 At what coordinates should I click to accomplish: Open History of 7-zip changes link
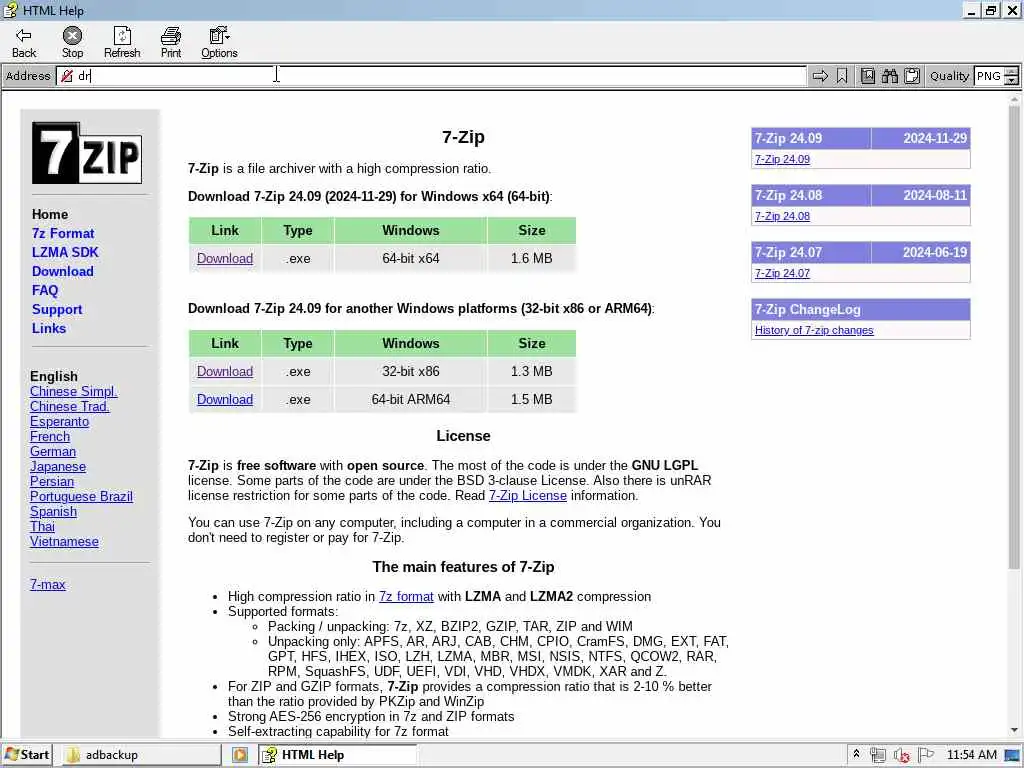814,330
